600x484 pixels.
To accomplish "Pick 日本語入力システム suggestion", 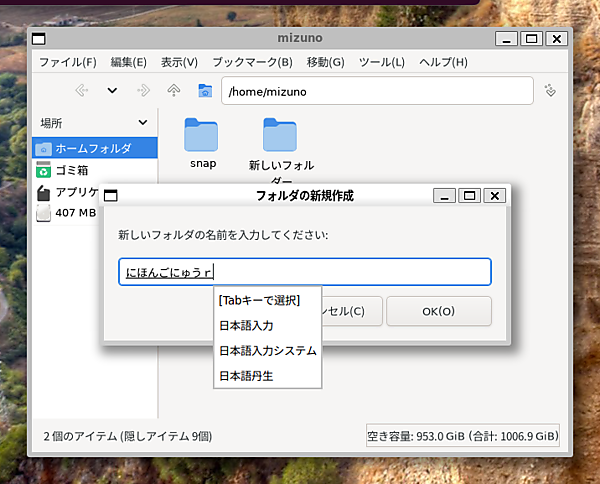I will (x=267, y=351).
